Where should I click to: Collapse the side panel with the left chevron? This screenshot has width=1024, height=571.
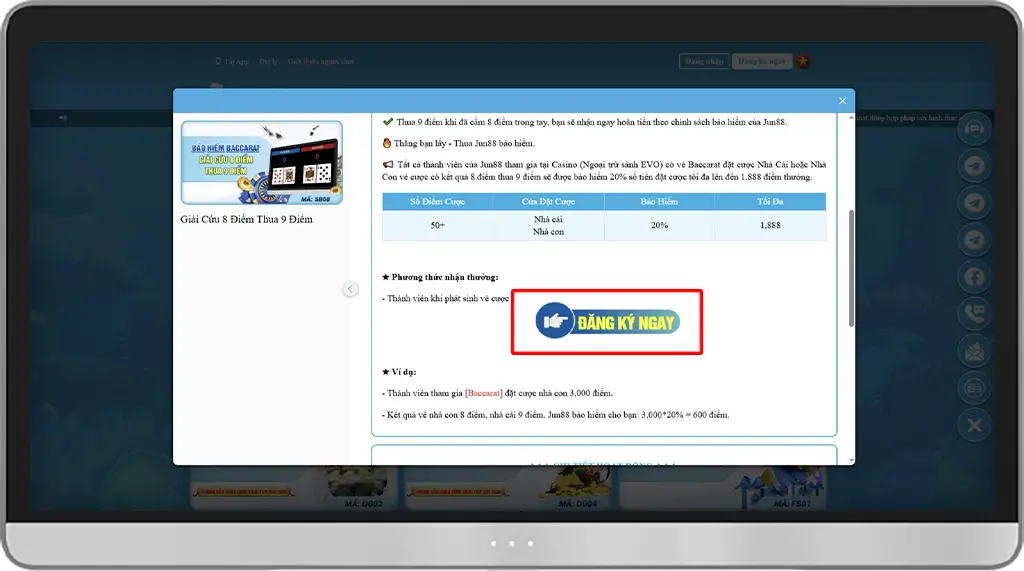351,289
